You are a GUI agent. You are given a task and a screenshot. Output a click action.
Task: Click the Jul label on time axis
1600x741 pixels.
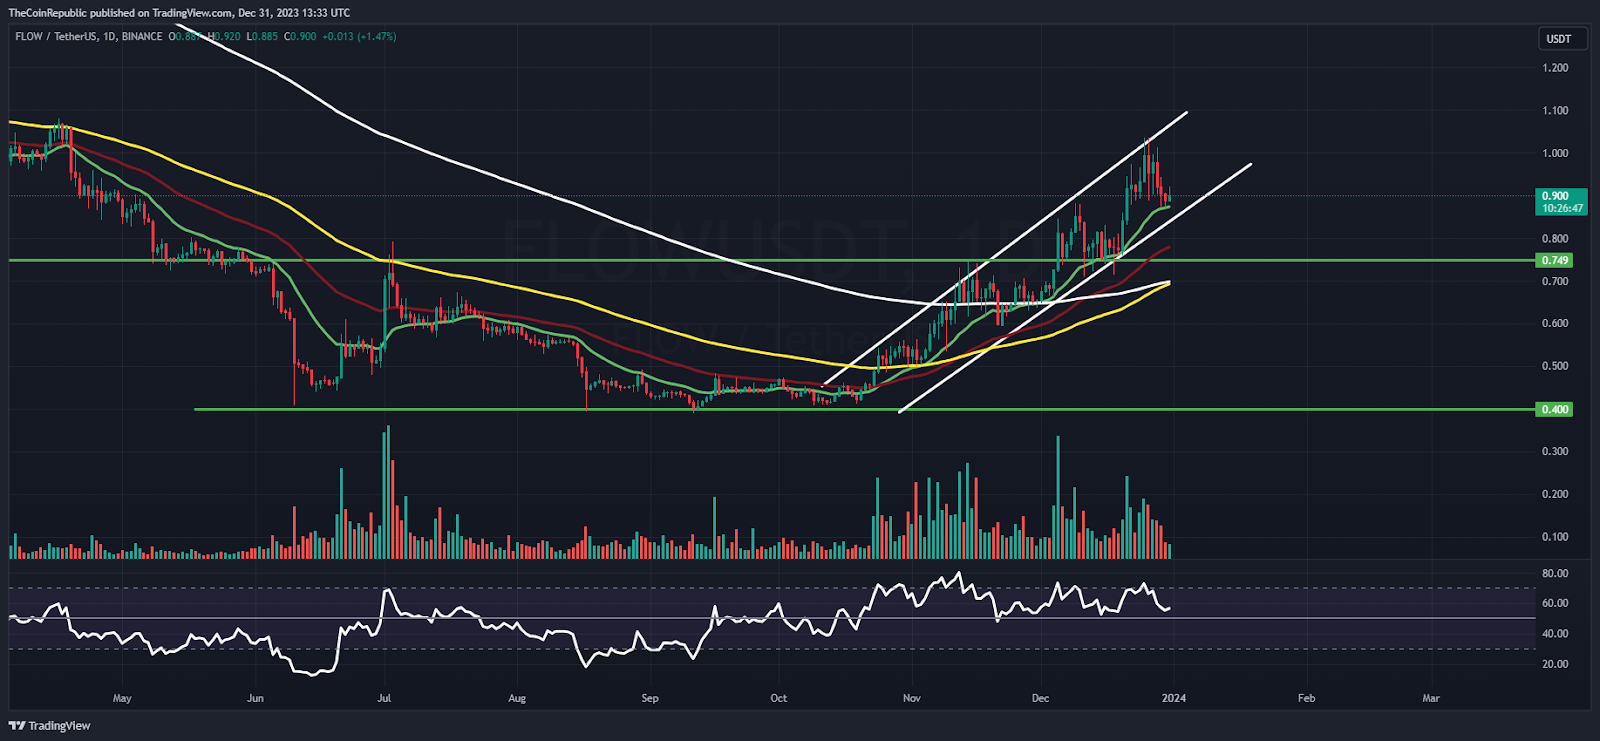click(384, 698)
